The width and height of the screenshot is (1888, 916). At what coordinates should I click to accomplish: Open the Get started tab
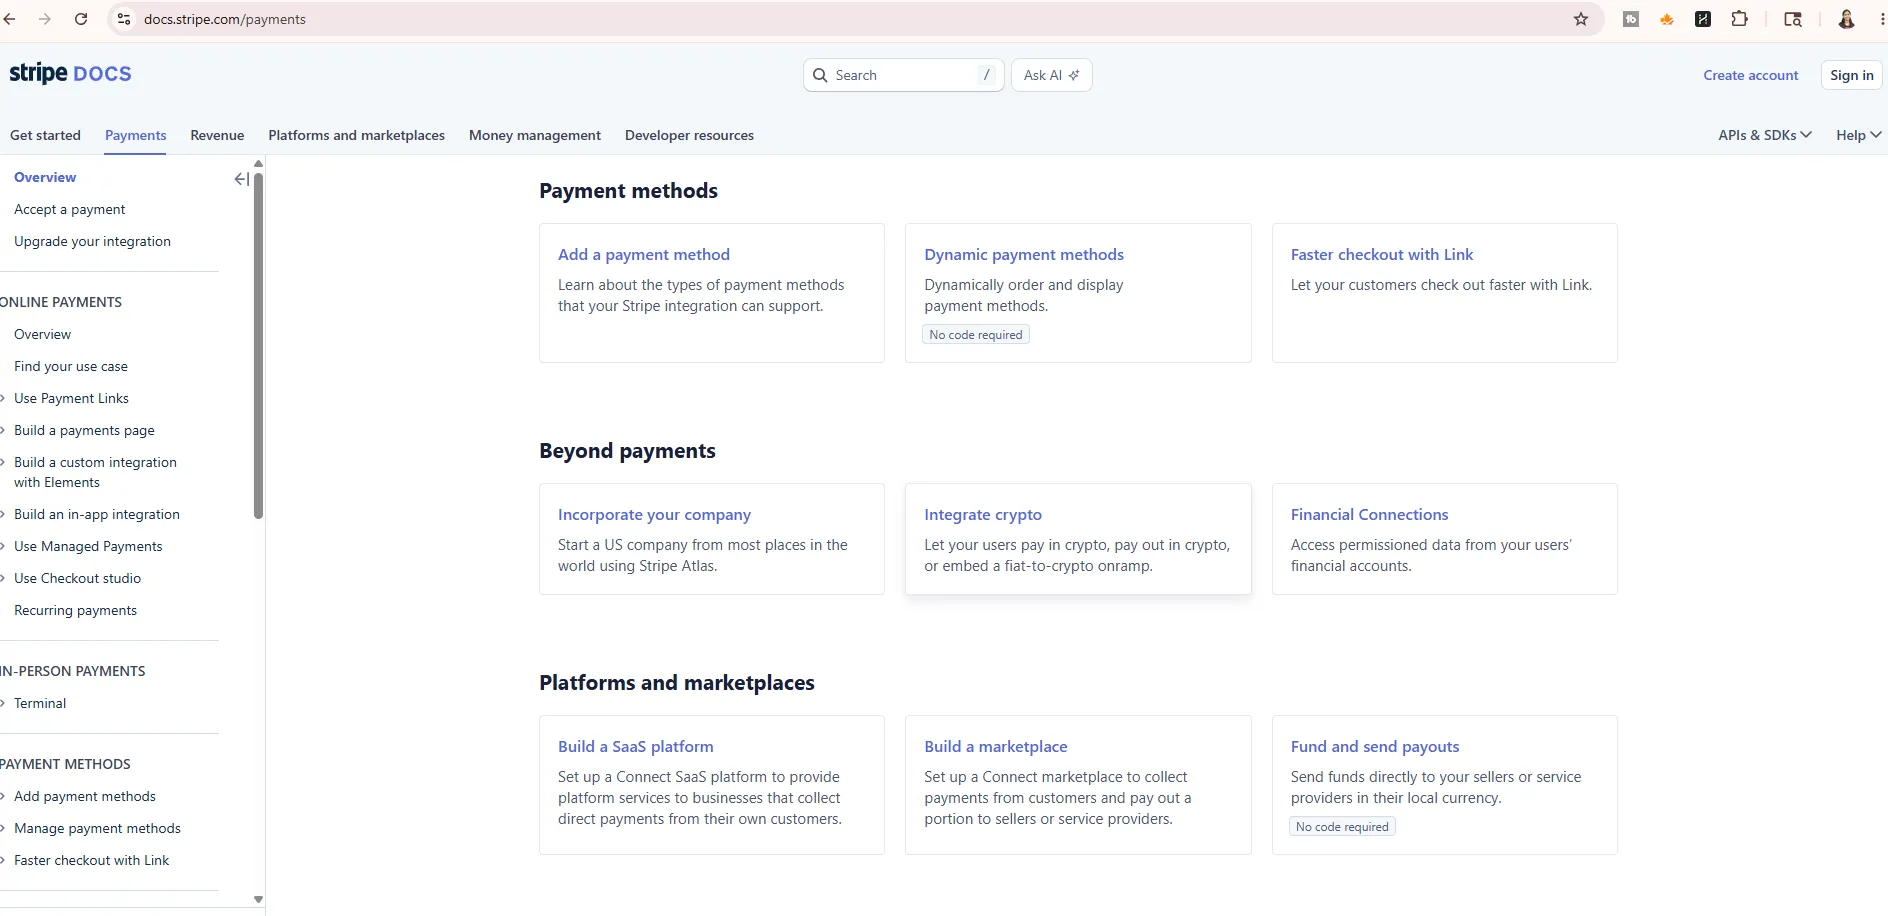(45, 135)
